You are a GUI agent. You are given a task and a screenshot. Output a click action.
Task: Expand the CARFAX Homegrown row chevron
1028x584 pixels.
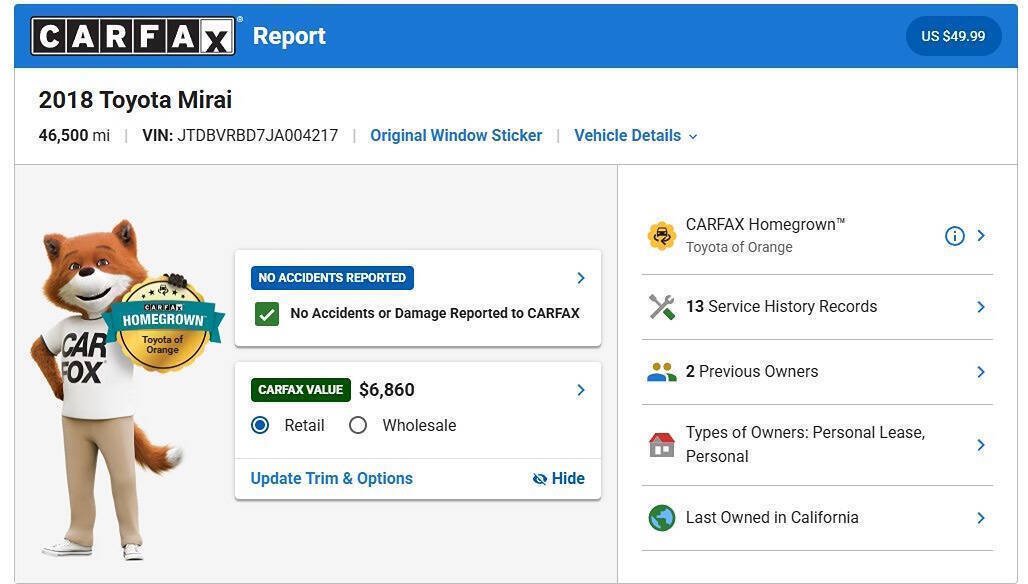tap(981, 235)
